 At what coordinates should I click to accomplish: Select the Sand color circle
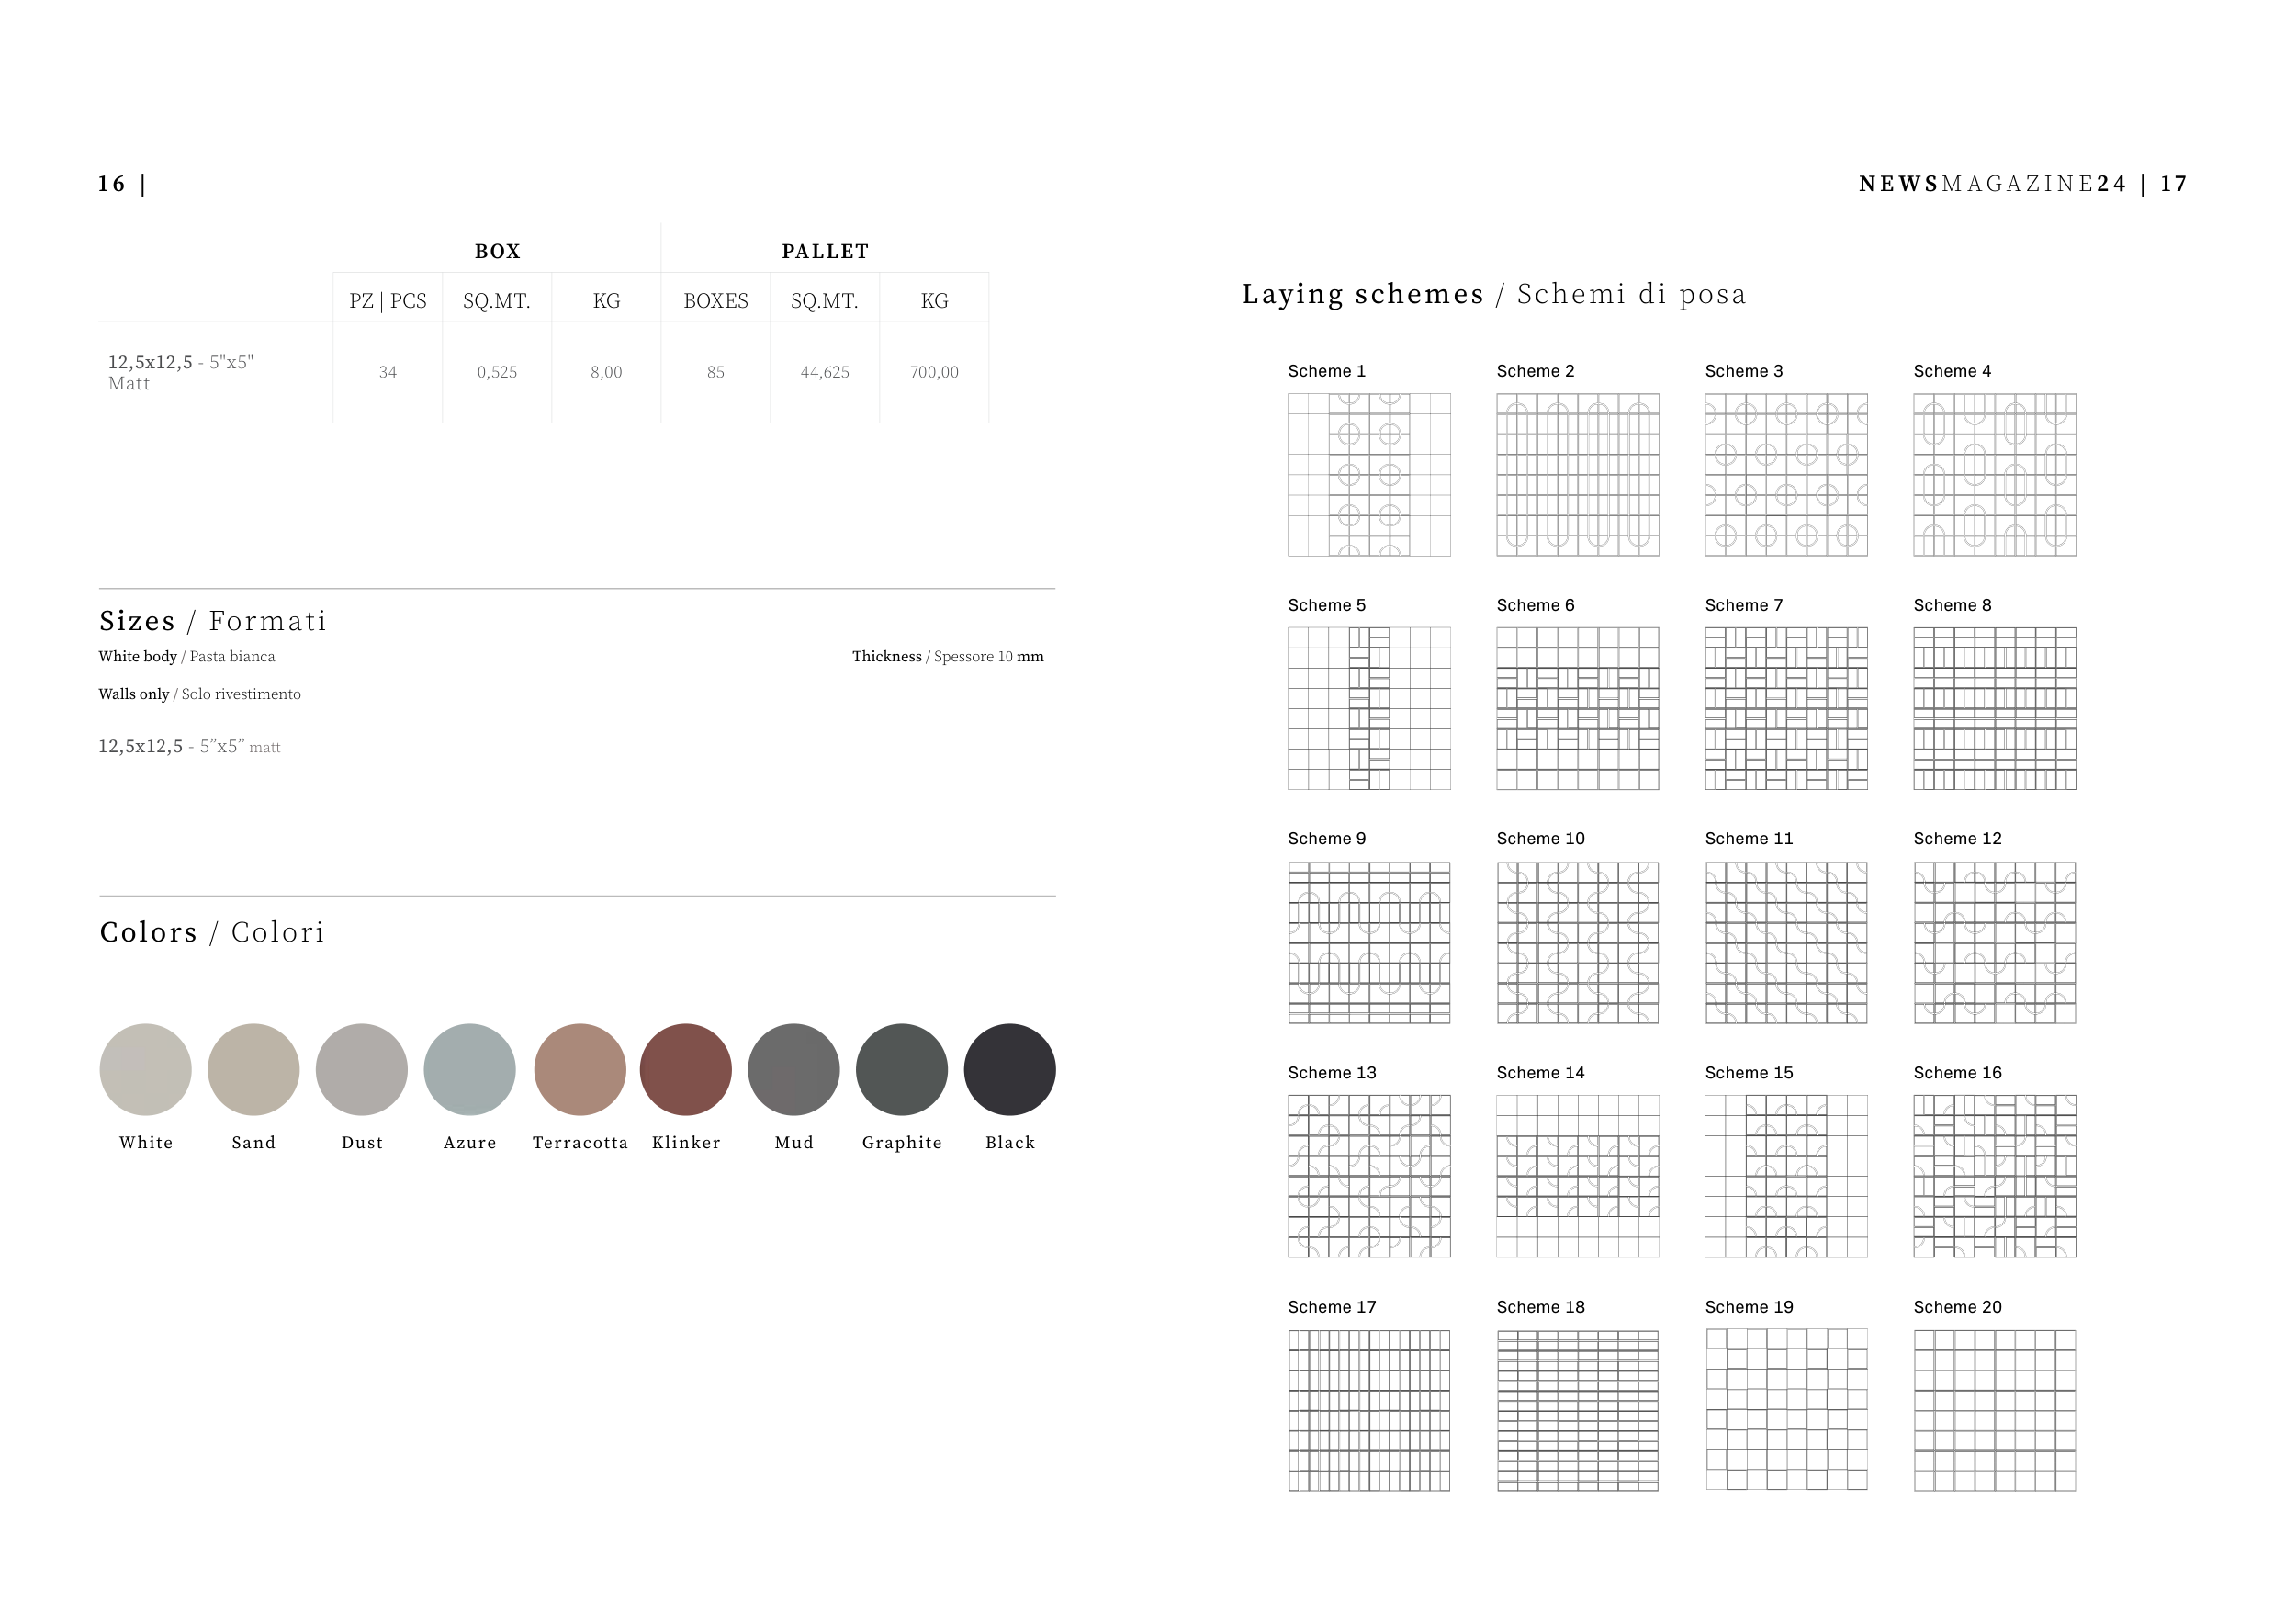point(253,1069)
